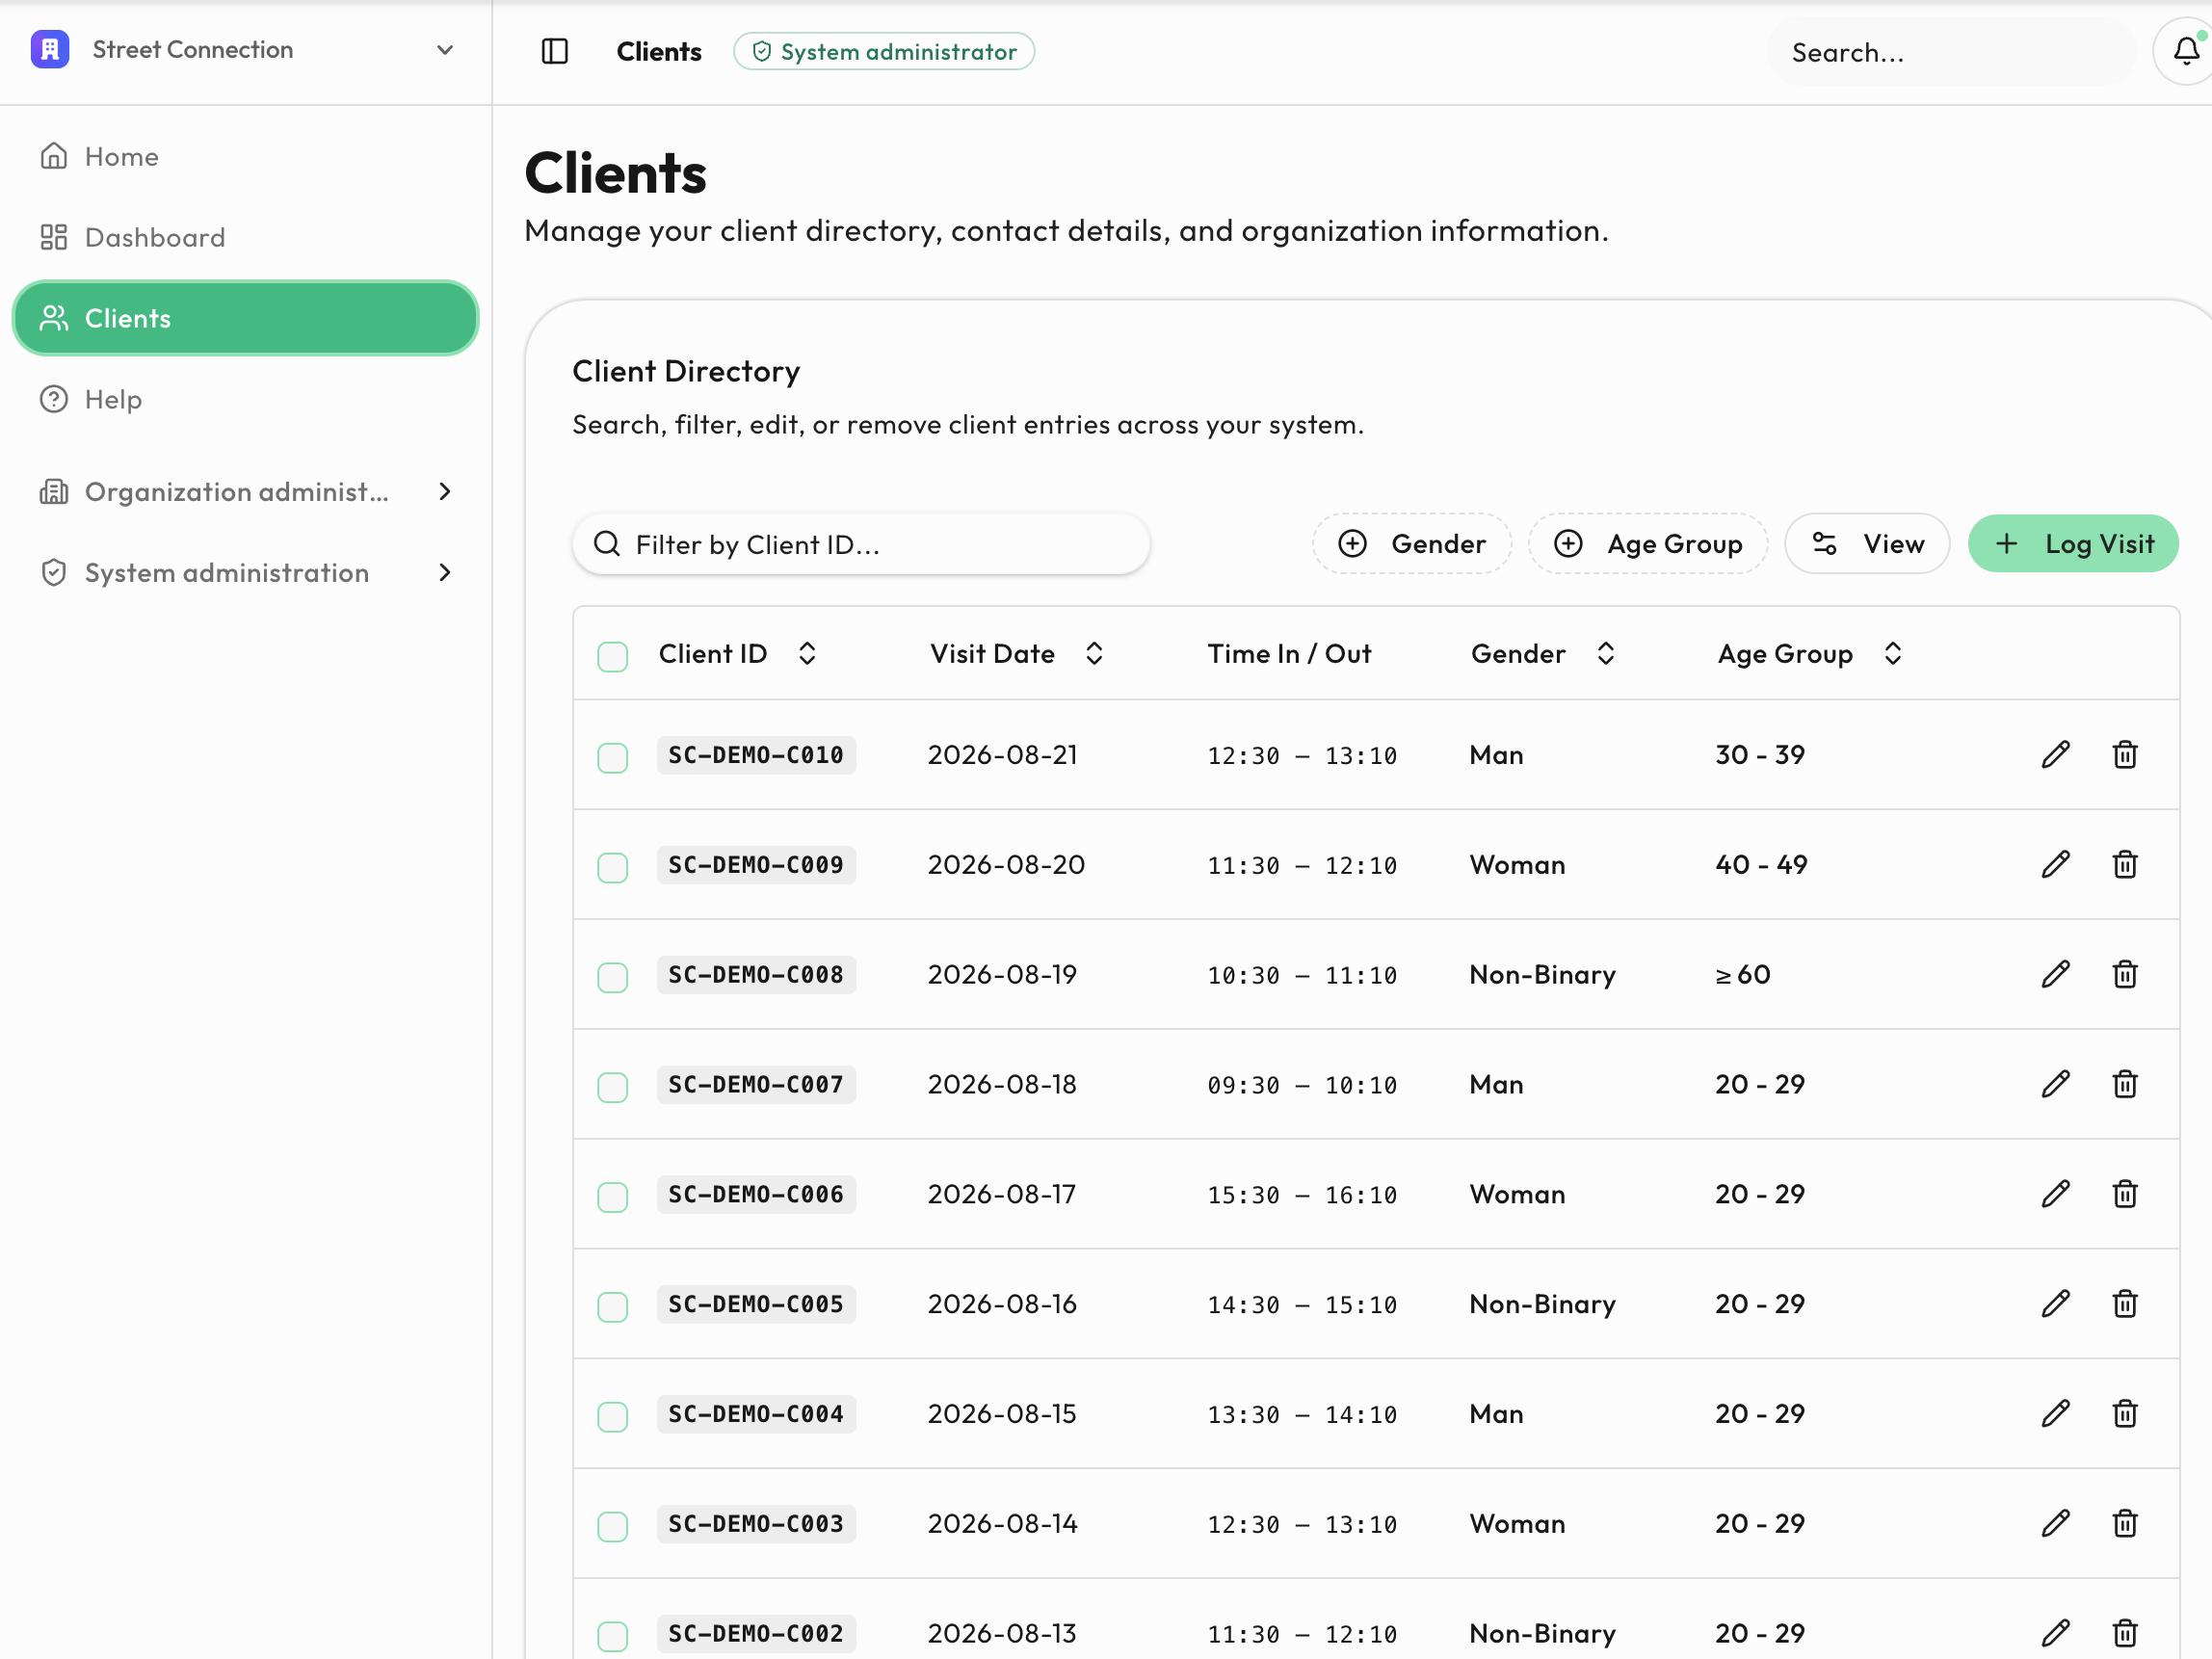Click pencil icon for SC-DEMO-C008

pyautogui.click(x=2055, y=974)
